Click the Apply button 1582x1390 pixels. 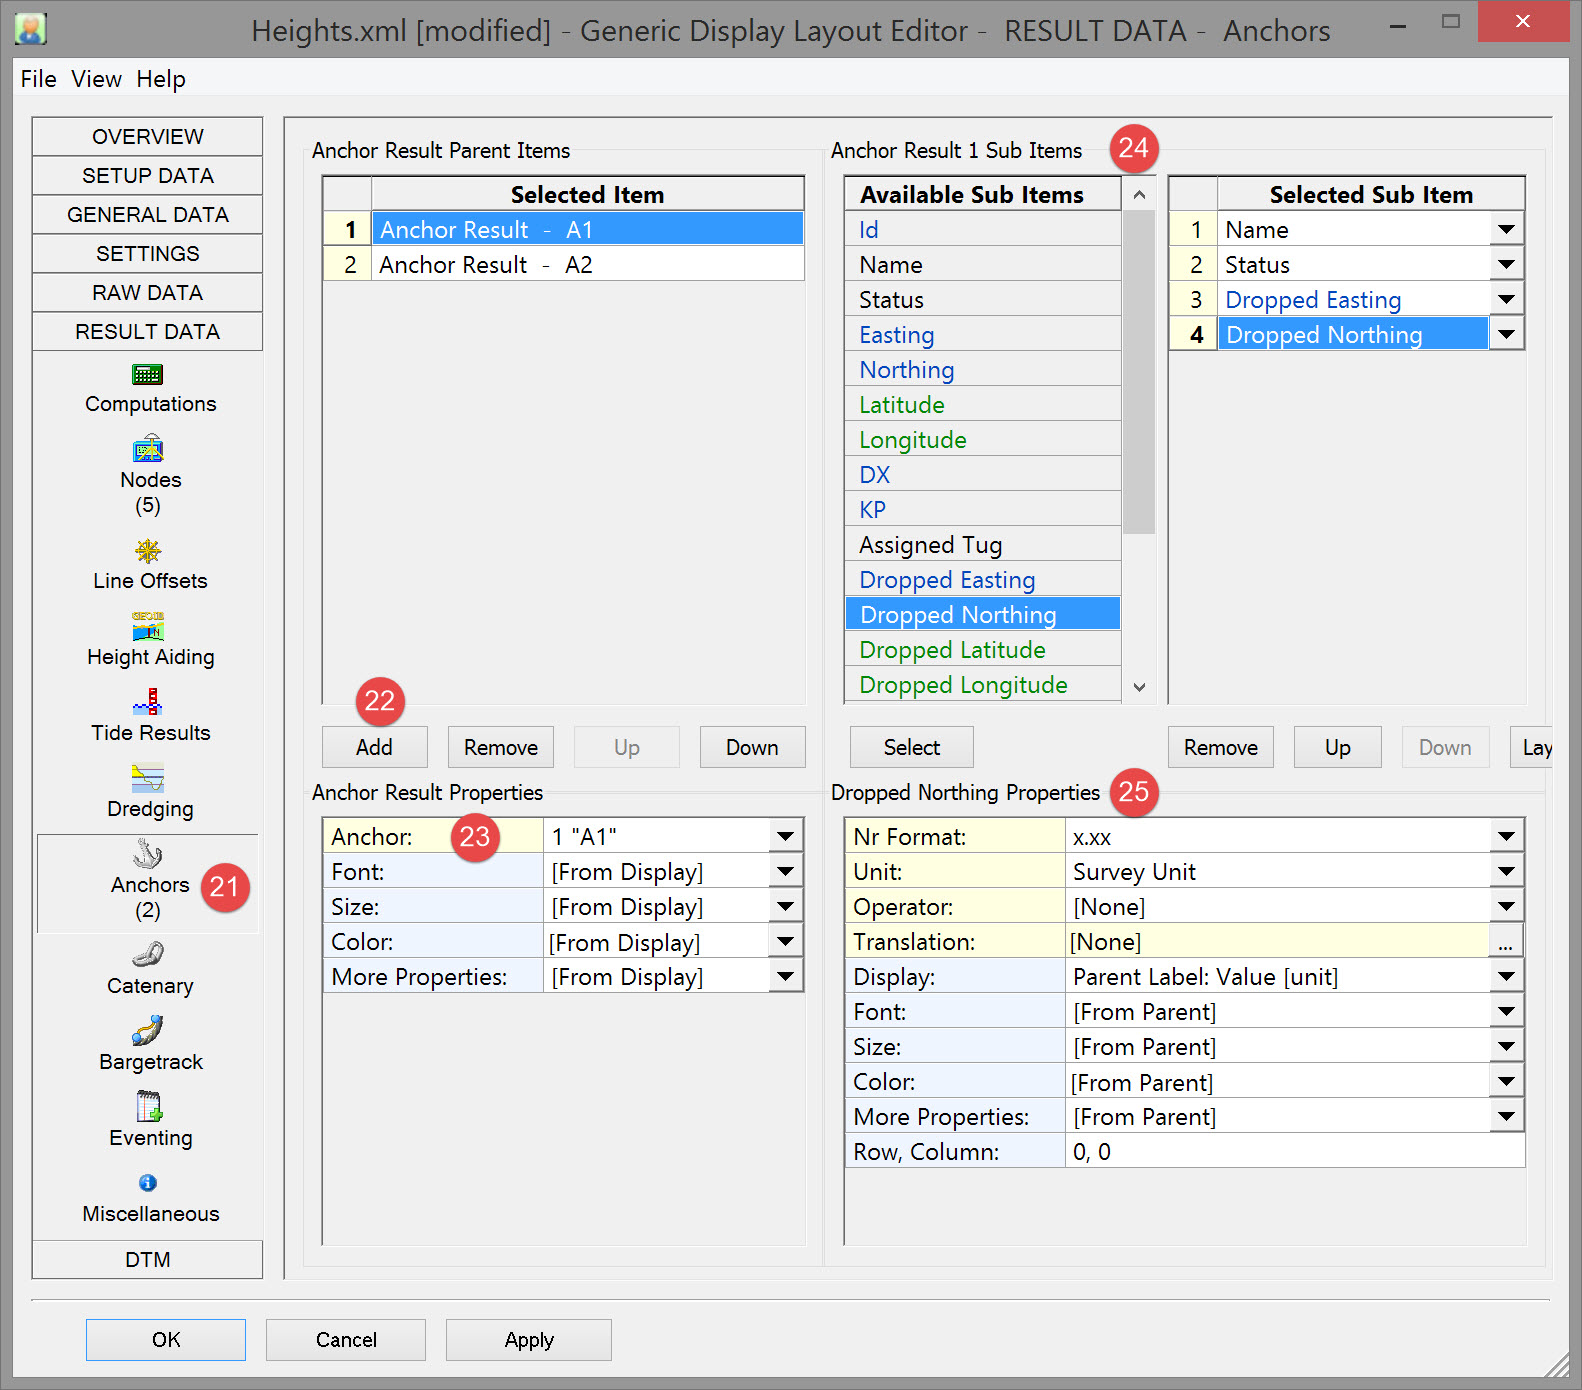[528, 1340]
